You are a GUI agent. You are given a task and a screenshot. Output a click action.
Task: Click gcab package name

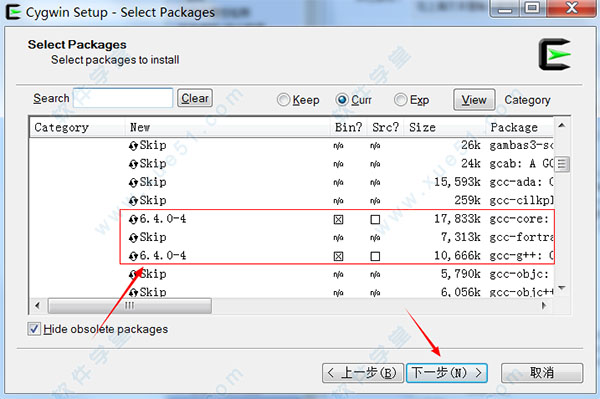click(x=521, y=164)
